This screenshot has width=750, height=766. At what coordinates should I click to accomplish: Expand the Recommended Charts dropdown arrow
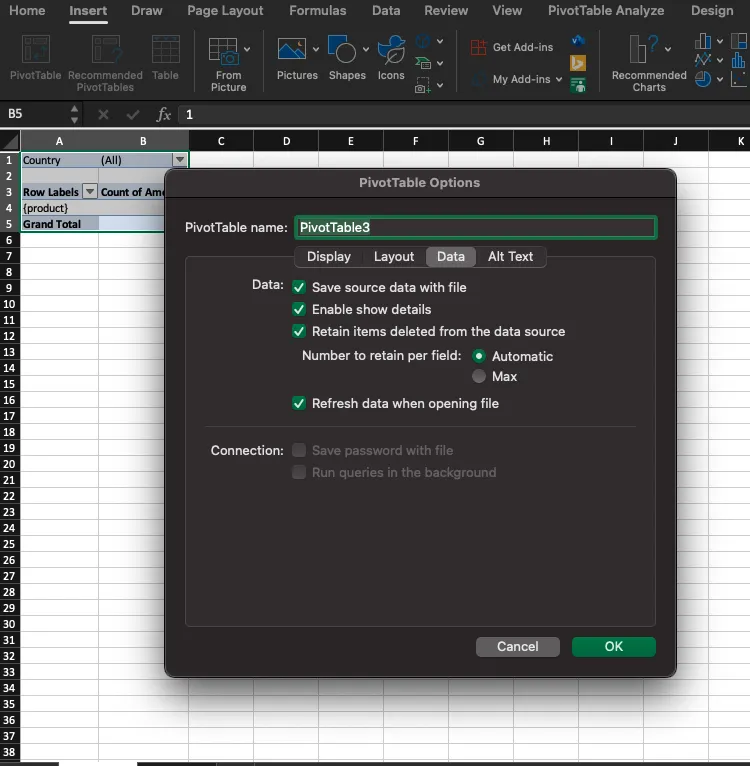pyautogui.click(x=667, y=49)
